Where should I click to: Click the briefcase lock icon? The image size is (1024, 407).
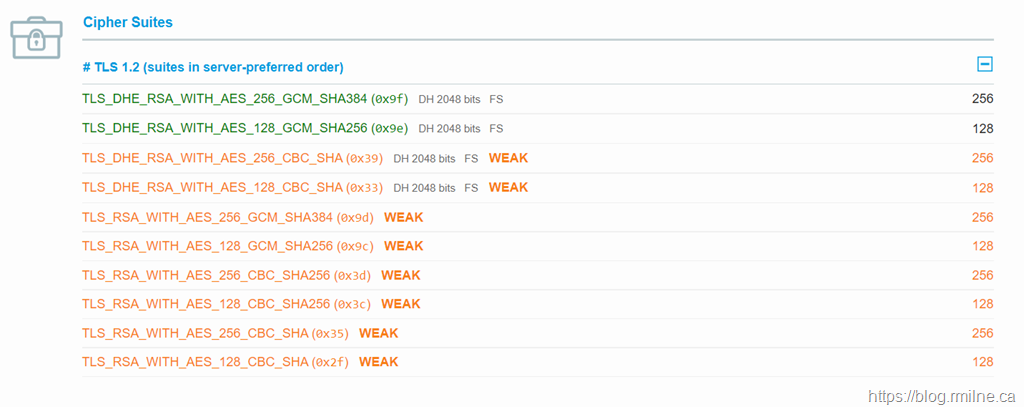coord(37,36)
